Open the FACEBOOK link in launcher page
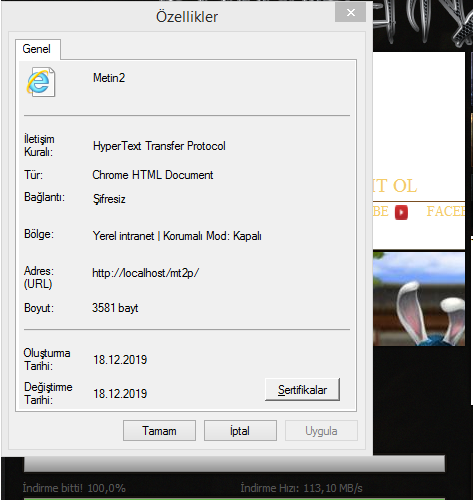Screen dimensions: 473x500 [x=446, y=211]
